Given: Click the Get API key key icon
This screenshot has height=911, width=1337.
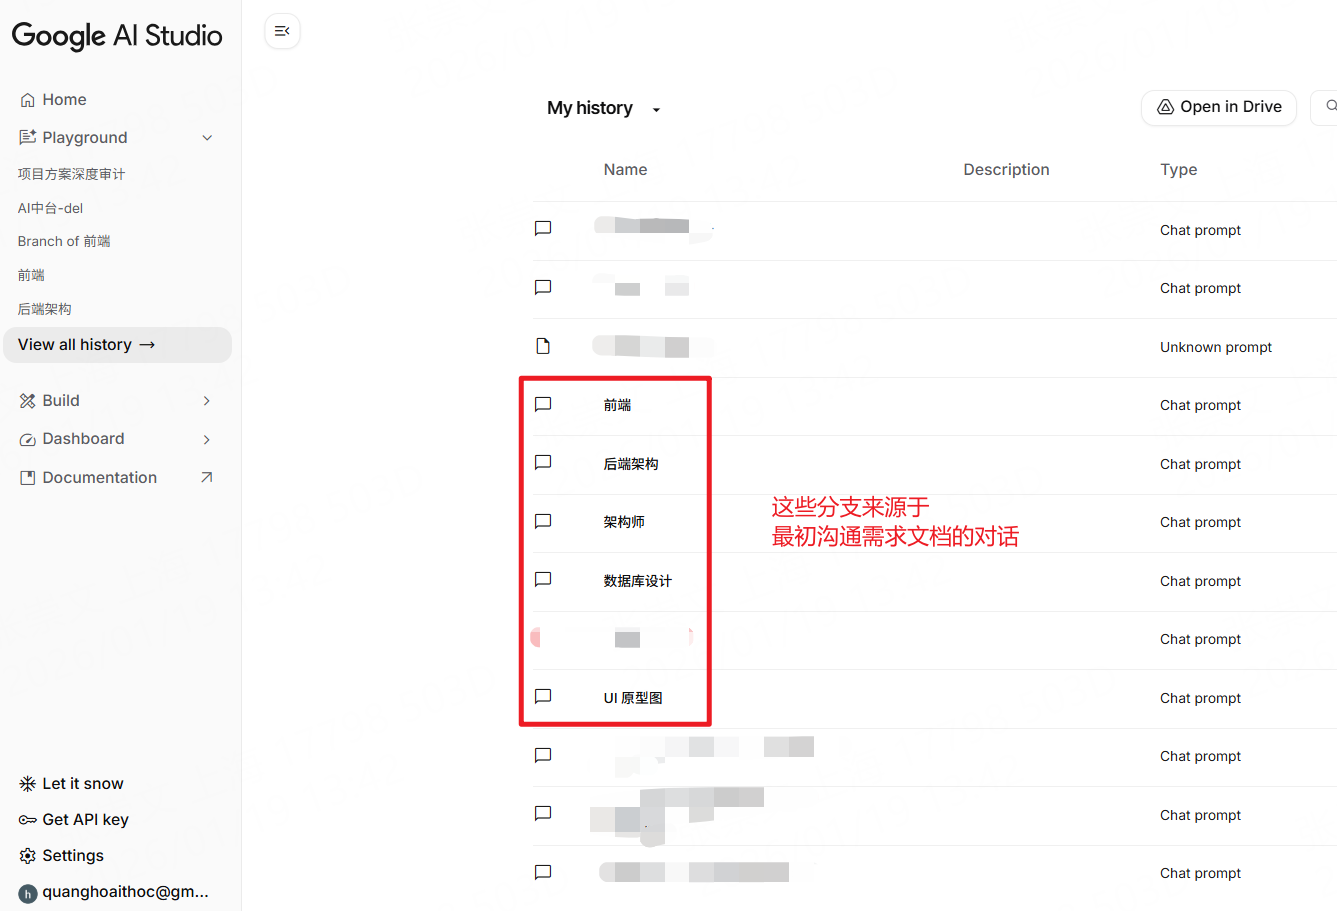Looking at the screenshot, I should pyautogui.click(x=27, y=820).
